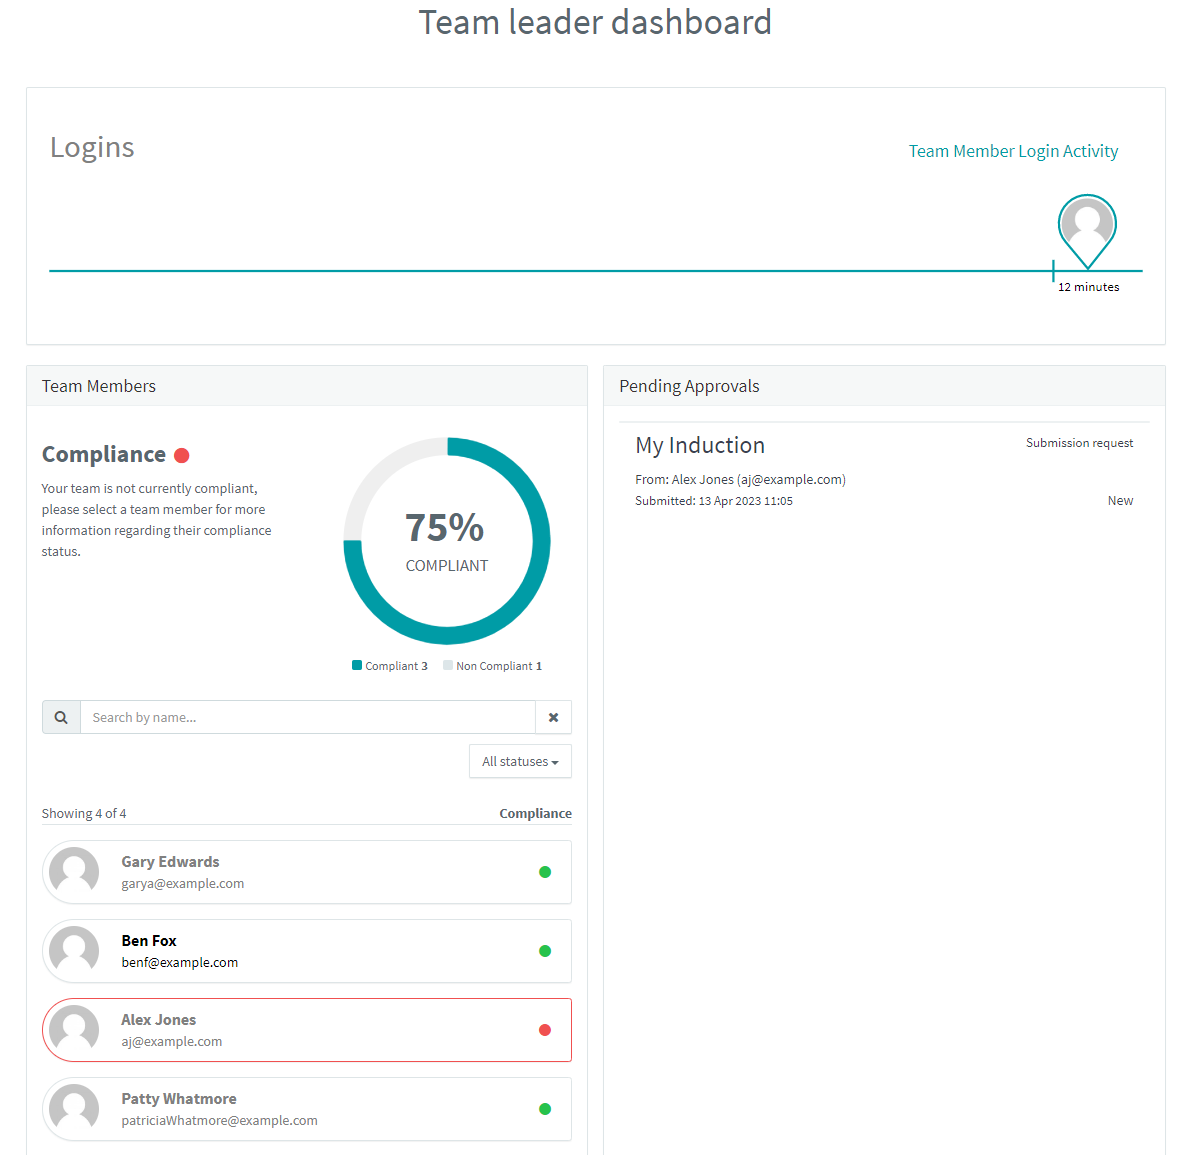Click Alex Jones avatar icon
Viewport: 1184px width, 1155px height.
[x=74, y=1030]
